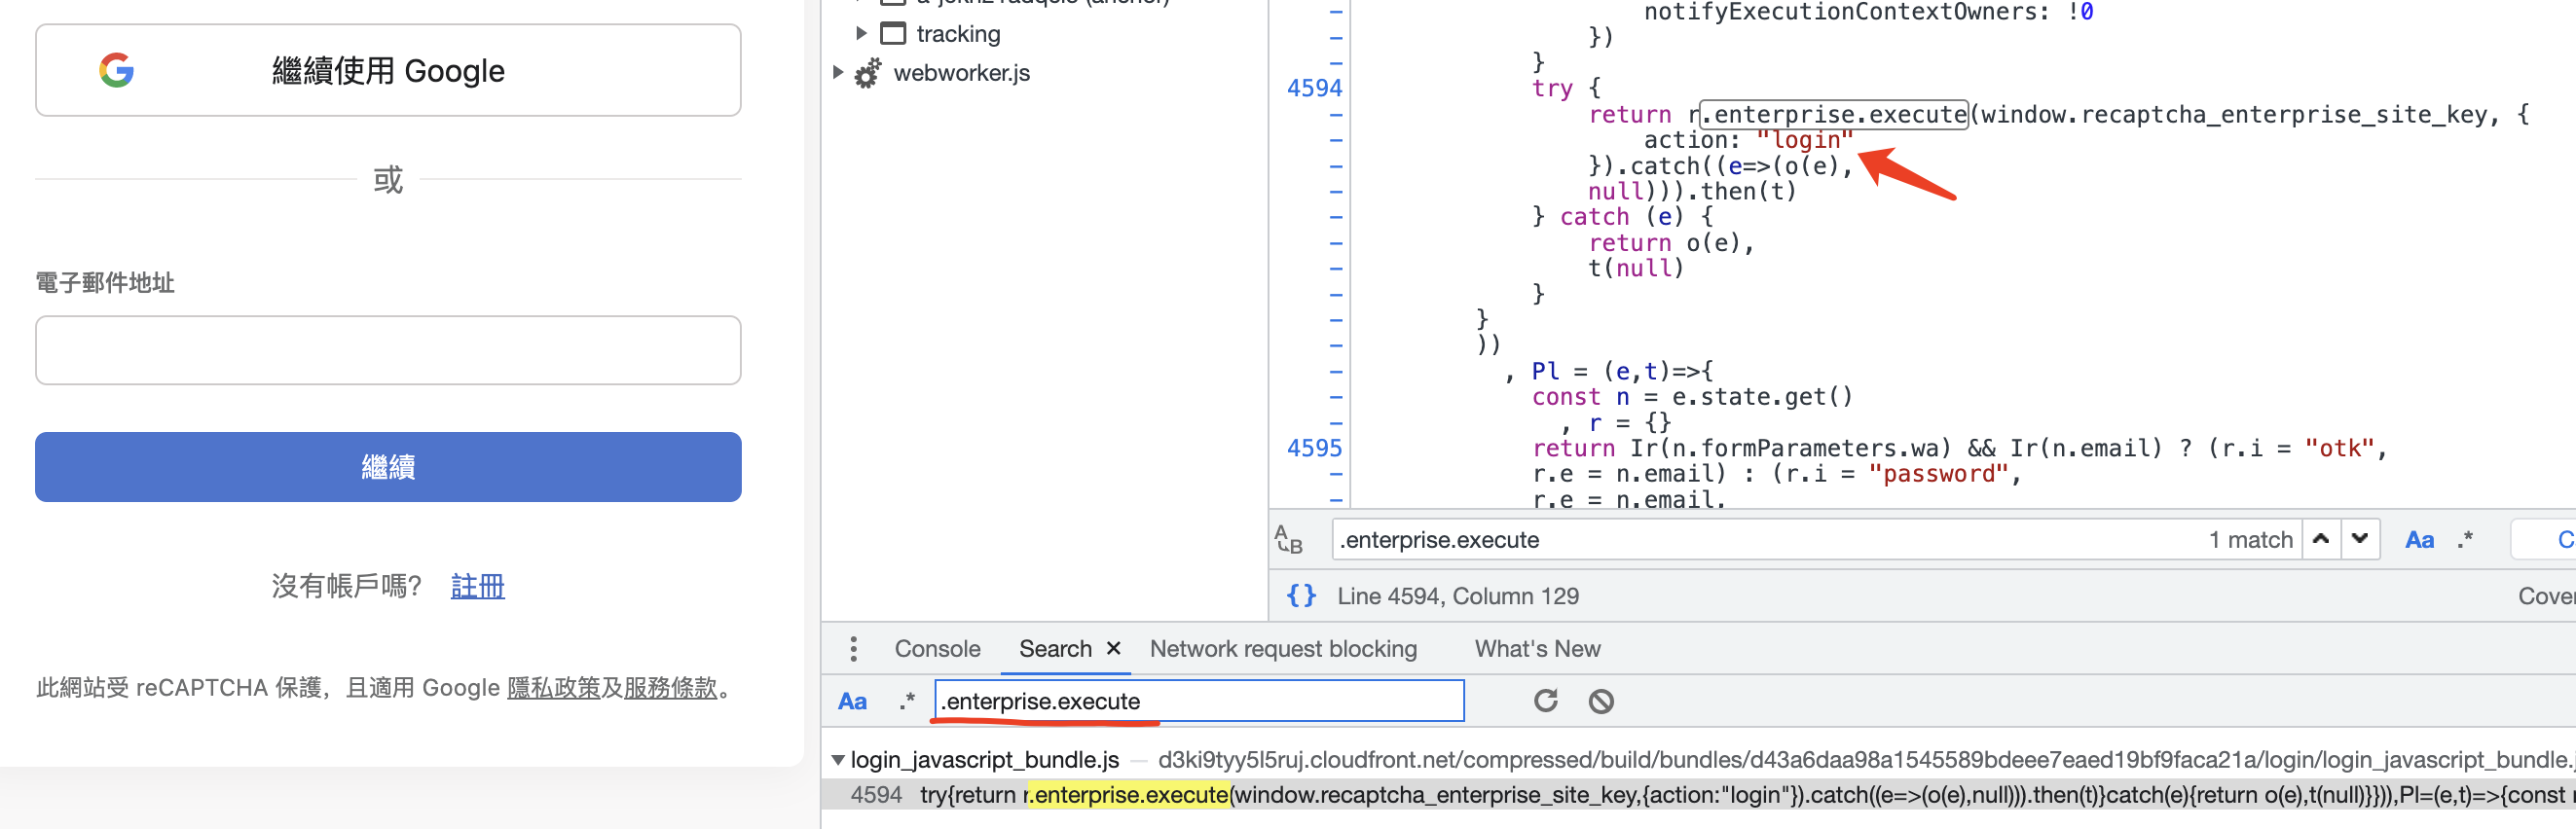The height and width of the screenshot is (829, 2576).
Task: Expand the webworker.js tree node
Action: [838, 72]
